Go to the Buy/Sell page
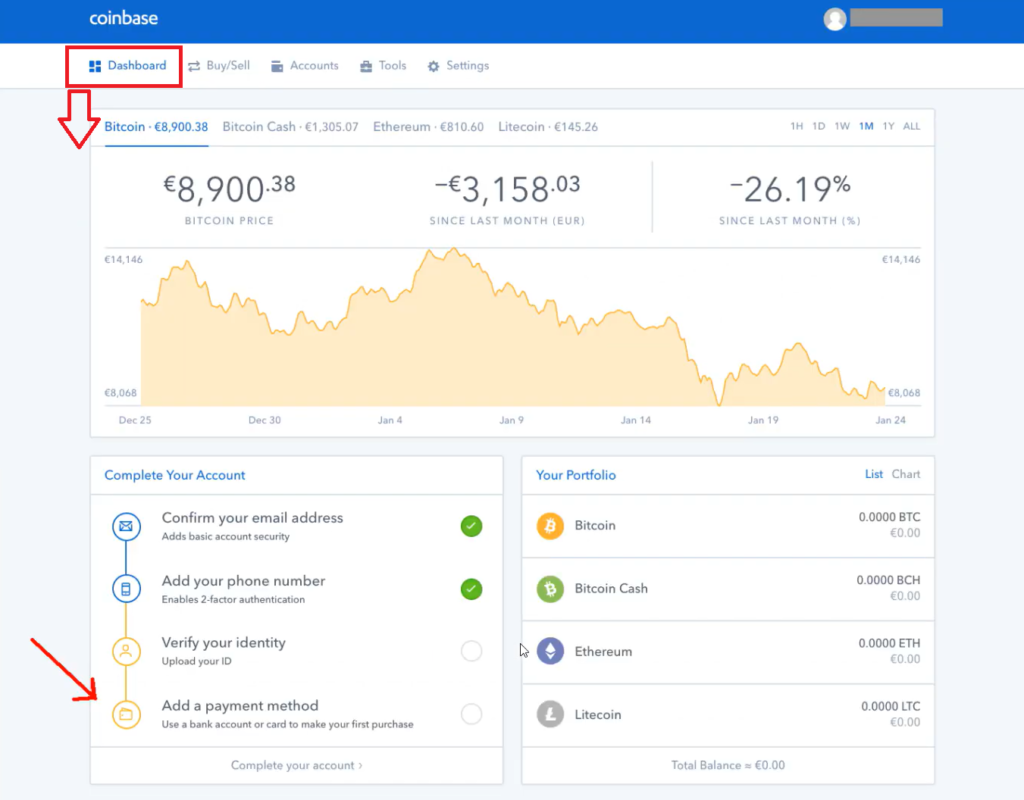The image size is (1024, 800). [x=219, y=66]
